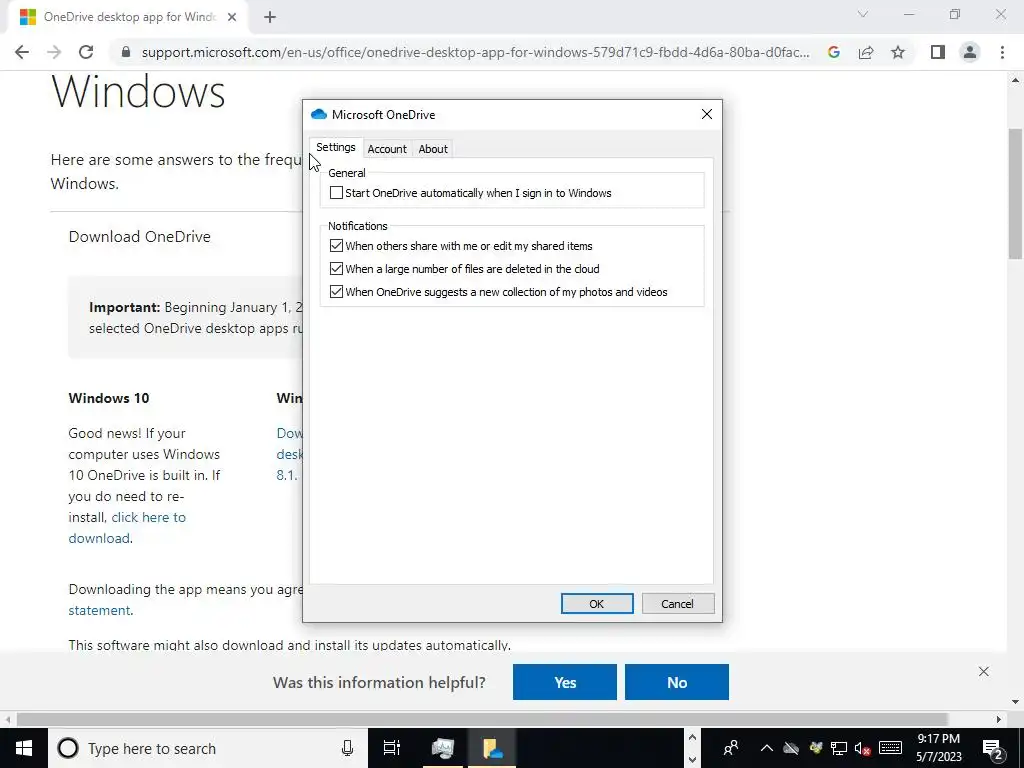Open a new browser tab with plus
The width and height of the screenshot is (1024, 768).
(x=270, y=17)
